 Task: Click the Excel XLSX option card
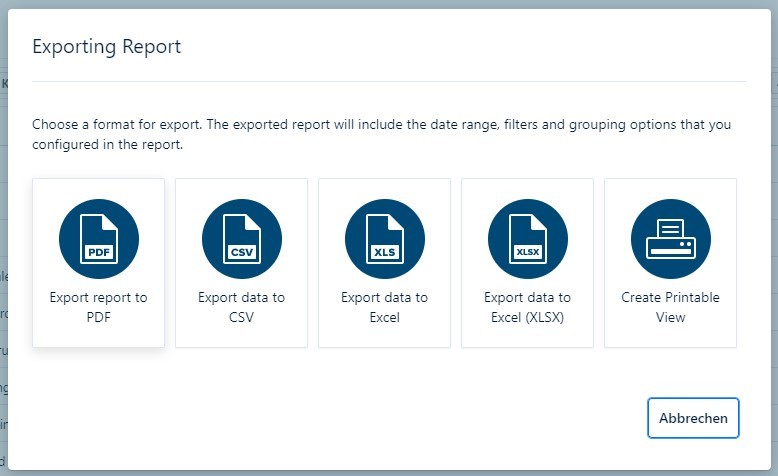(x=528, y=335)
